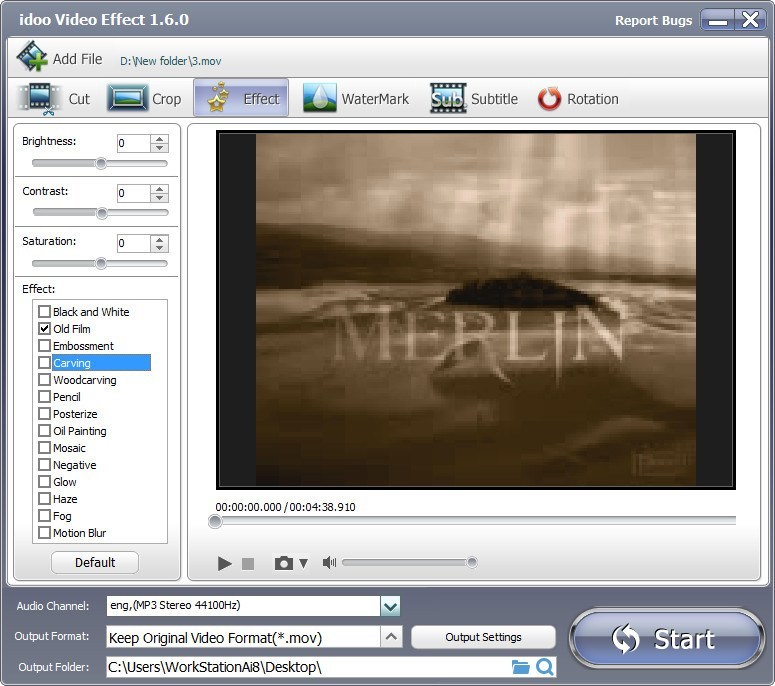Play the video preview

click(x=224, y=563)
